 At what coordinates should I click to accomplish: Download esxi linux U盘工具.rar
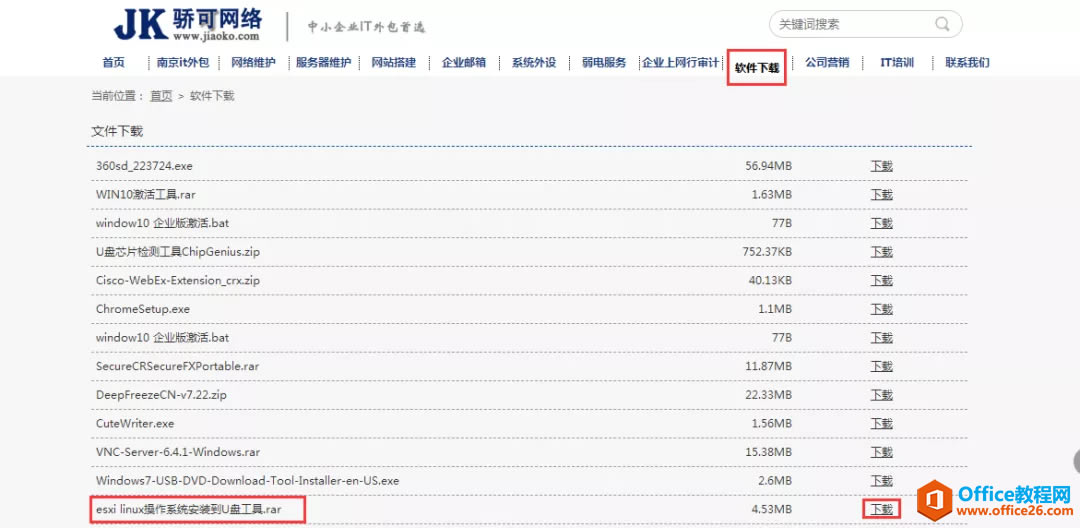click(882, 509)
